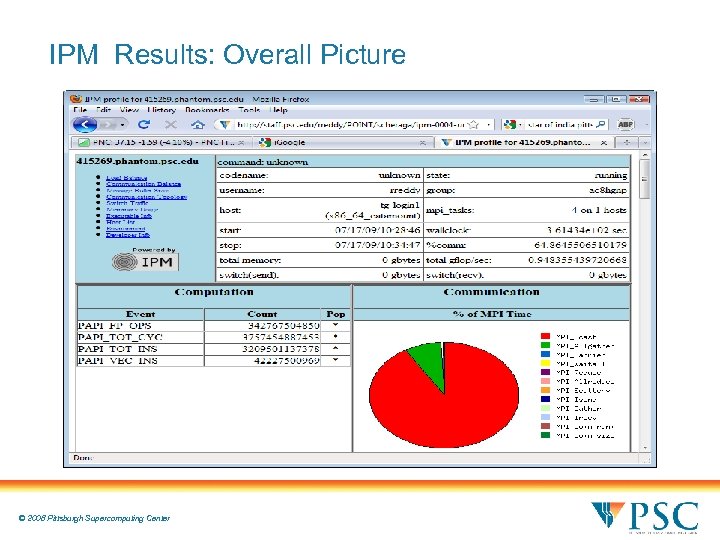Click the Firefox forward arrow button
The width and height of the screenshot is (720, 540).
(x=107, y=124)
